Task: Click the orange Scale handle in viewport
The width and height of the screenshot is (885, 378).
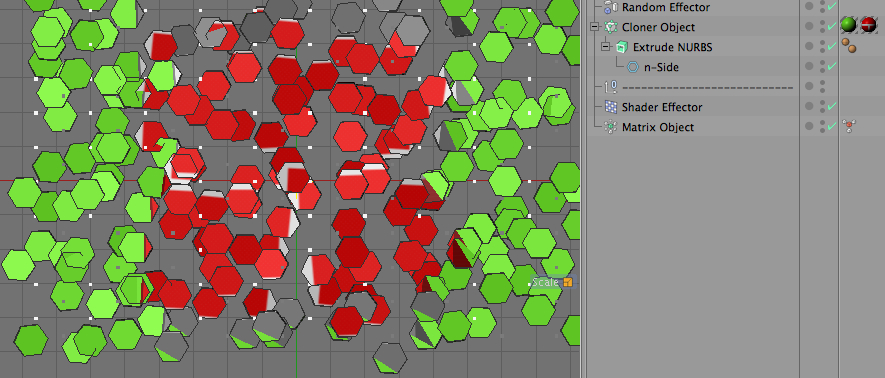Action: coord(568,282)
